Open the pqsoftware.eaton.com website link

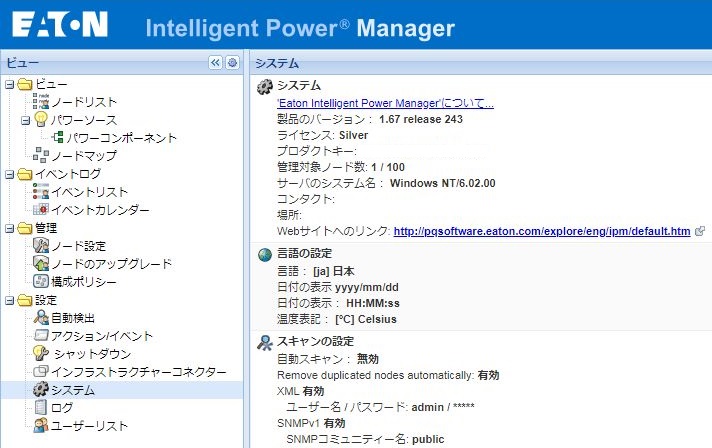[542, 231]
